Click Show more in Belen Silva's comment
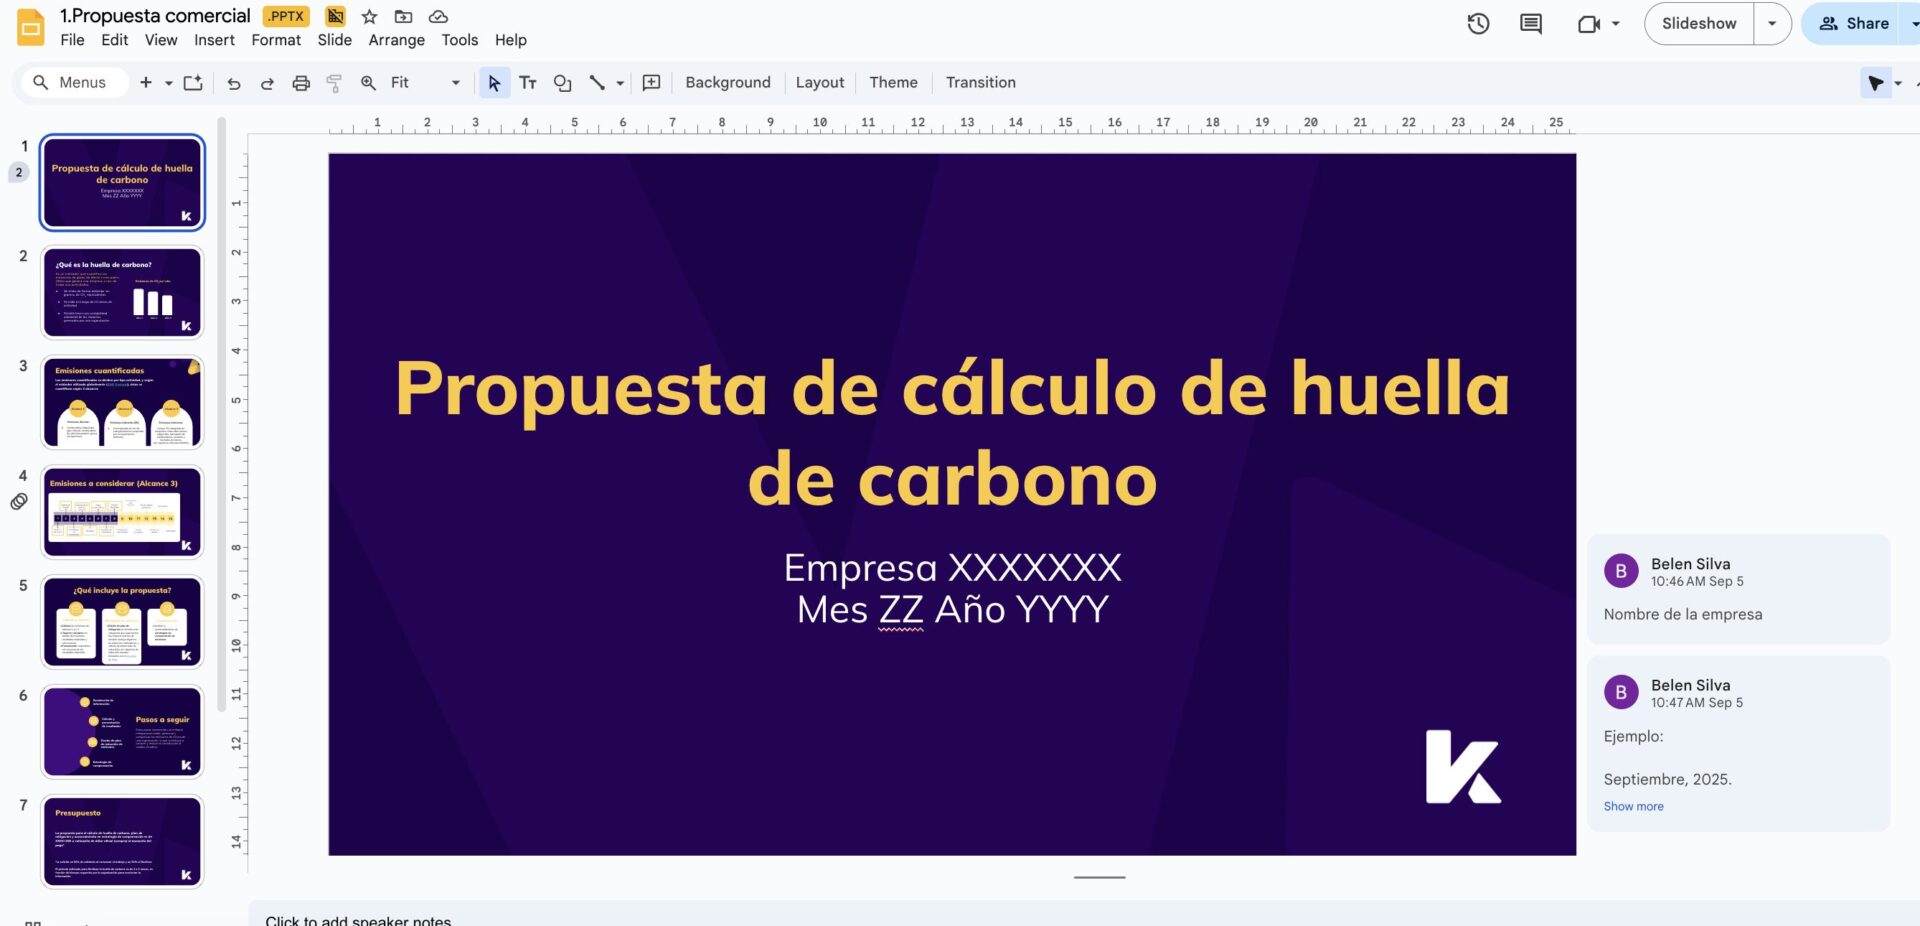 (1633, 807)
